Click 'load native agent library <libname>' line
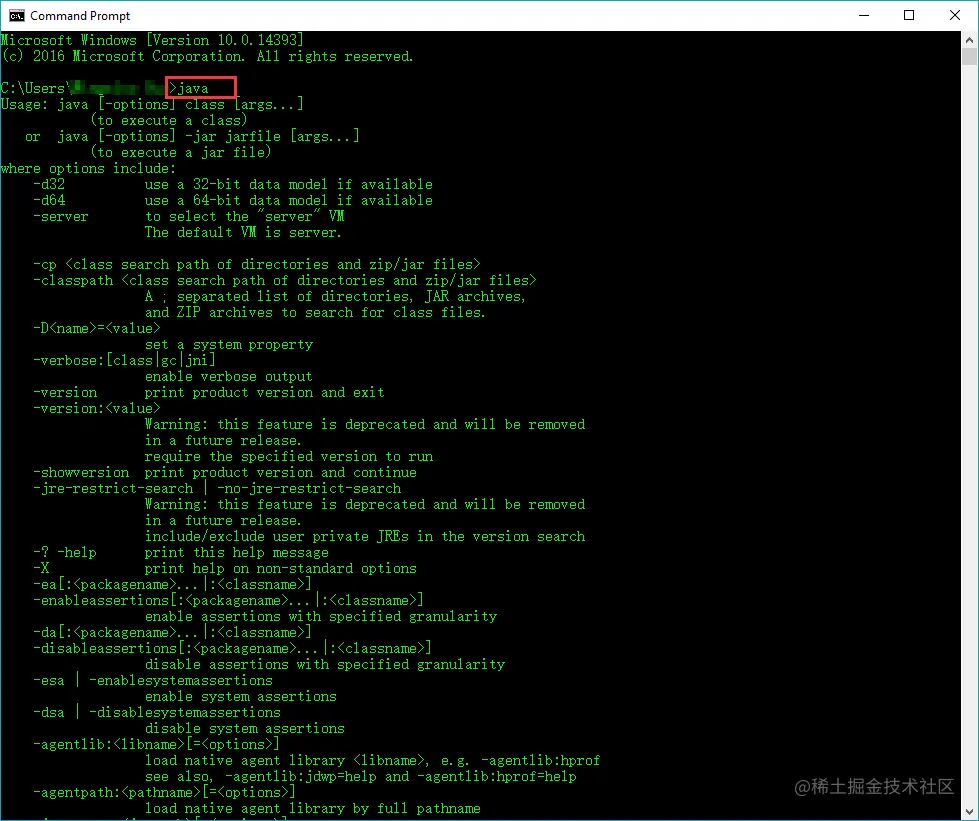This screenshot has height=821, width=979. [x=373, y=760]
